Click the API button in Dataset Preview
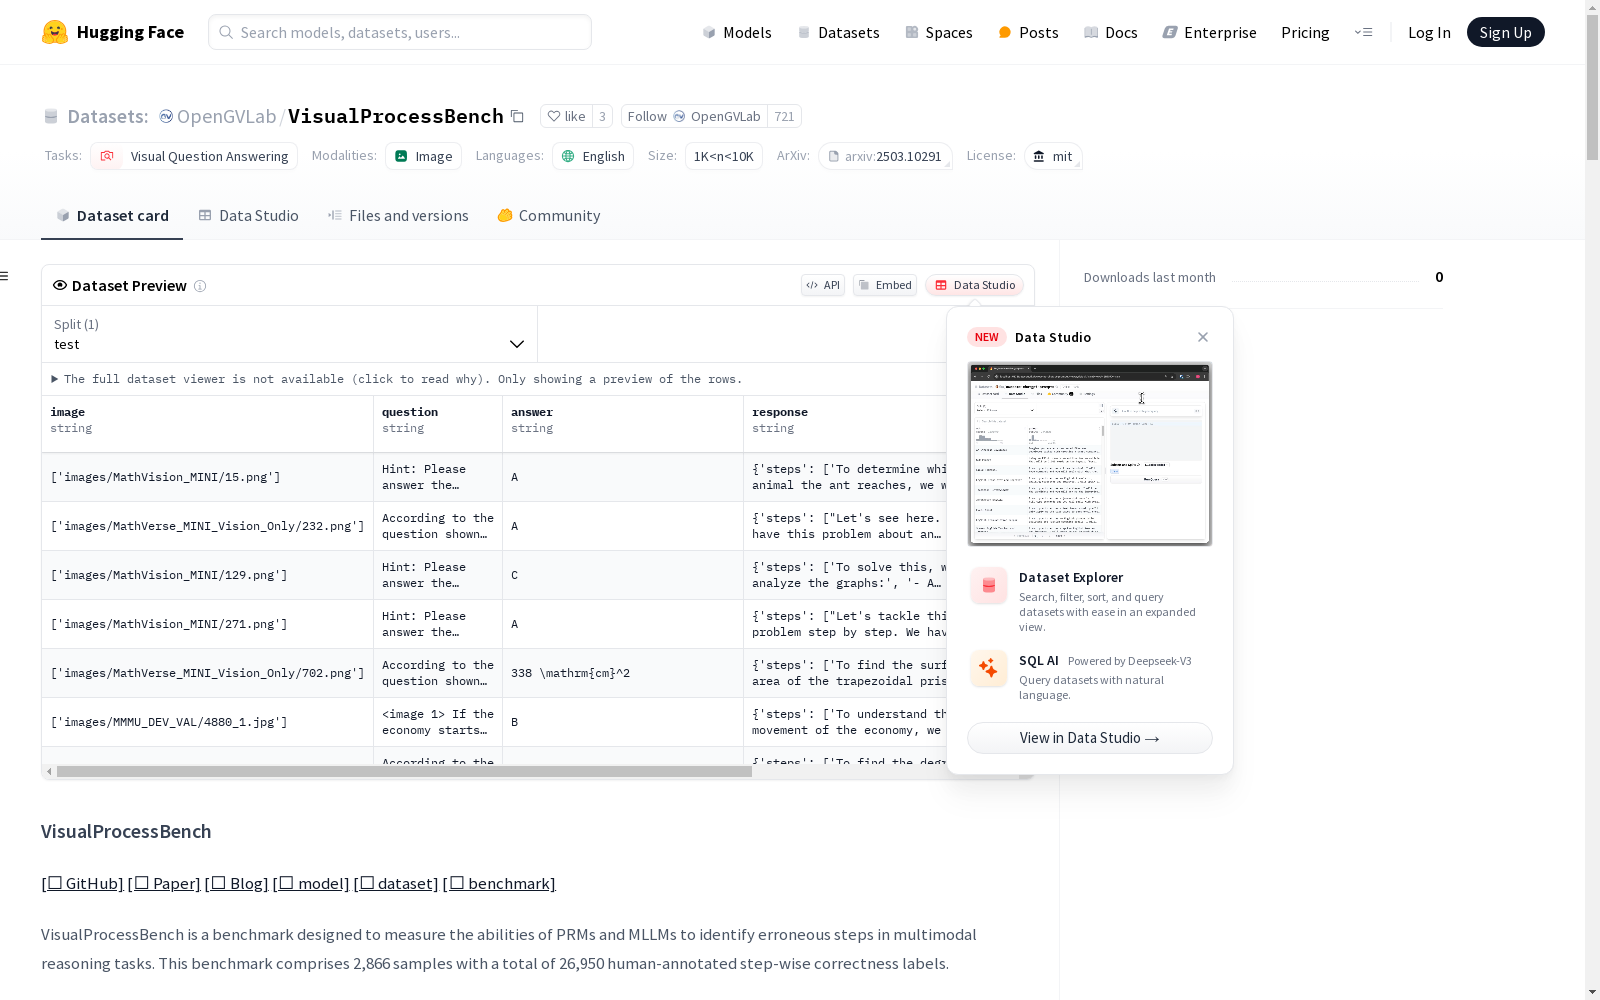The image size is (1600, 1000). point(823,285)
